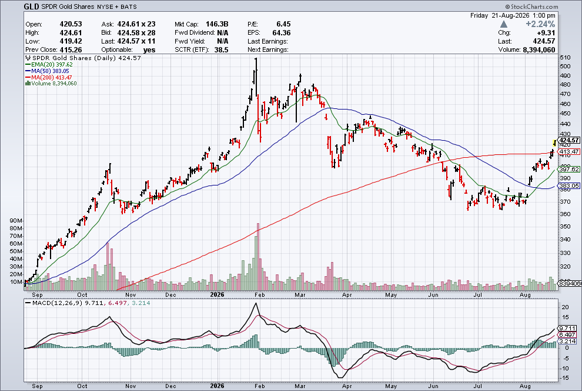Screen dimensions: 582x391
Task: Click the MA(200) 413.47 legend entry
Action: pos(49,77)
